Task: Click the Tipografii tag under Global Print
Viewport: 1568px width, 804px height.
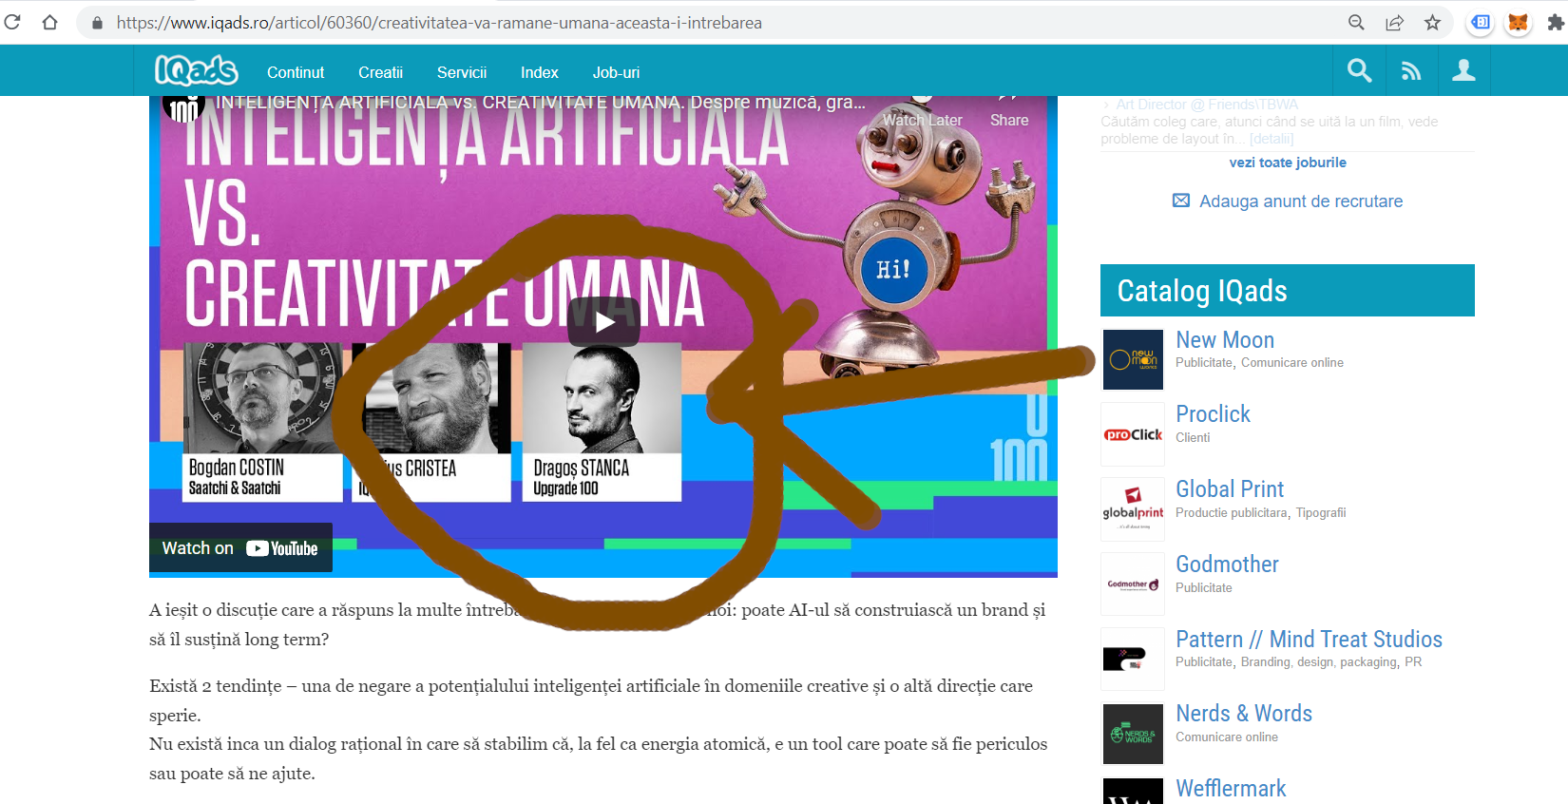Action: pos(1321,513)
